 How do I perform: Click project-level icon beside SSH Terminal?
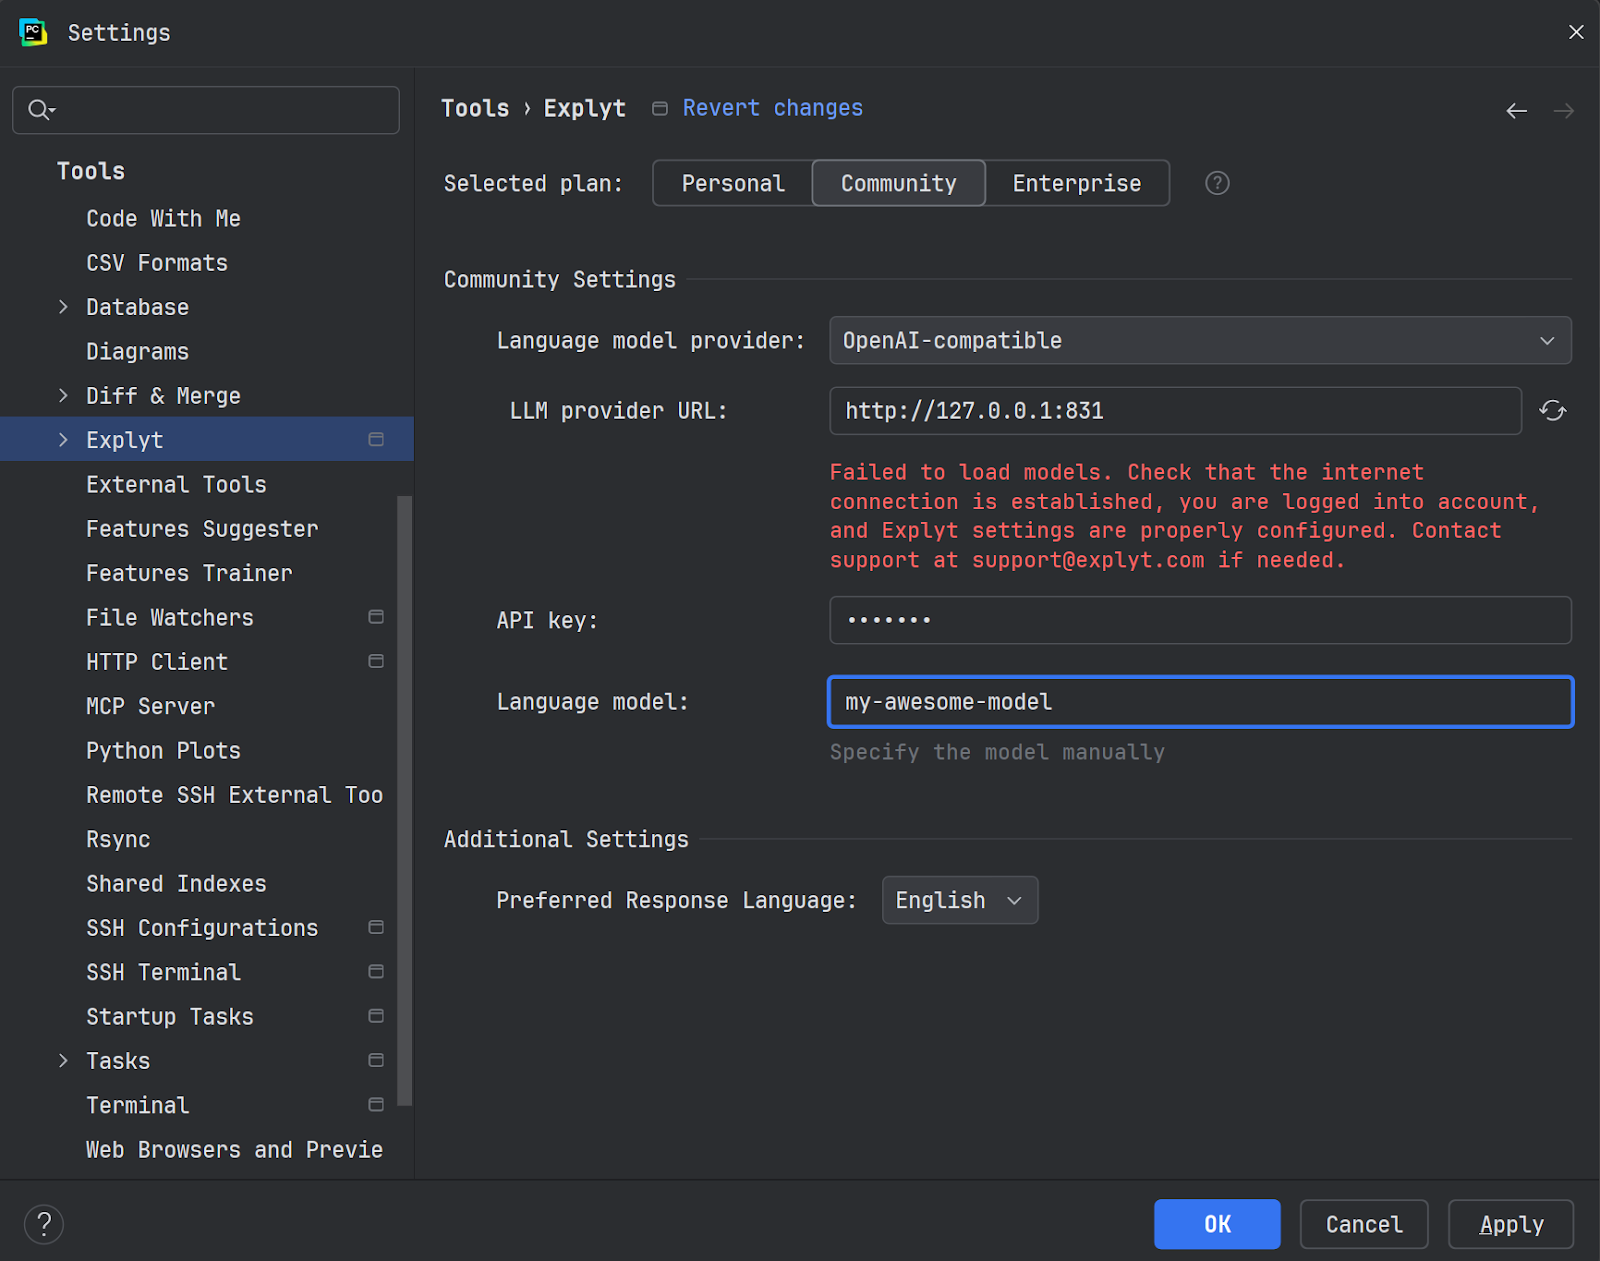376,972
